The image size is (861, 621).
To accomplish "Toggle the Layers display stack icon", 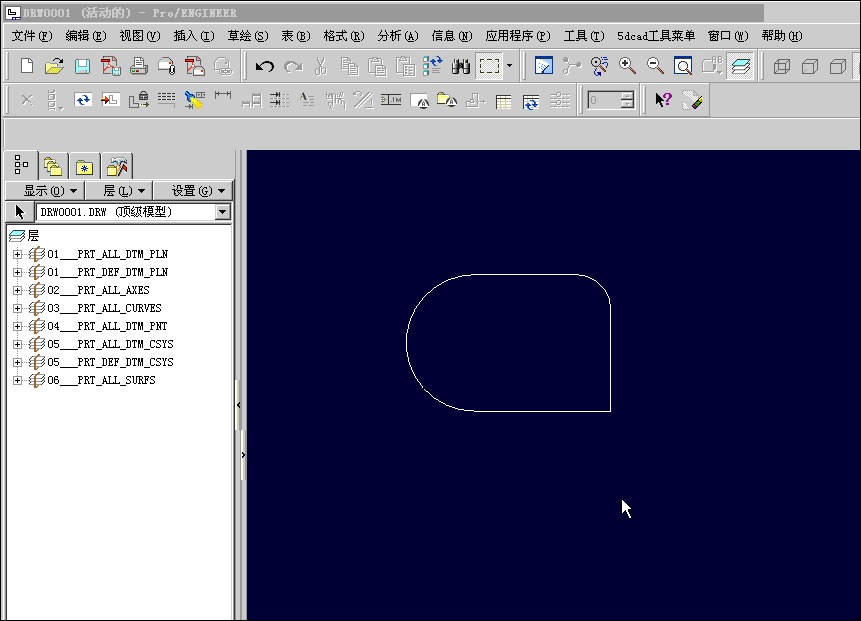I will coord(740,66).
